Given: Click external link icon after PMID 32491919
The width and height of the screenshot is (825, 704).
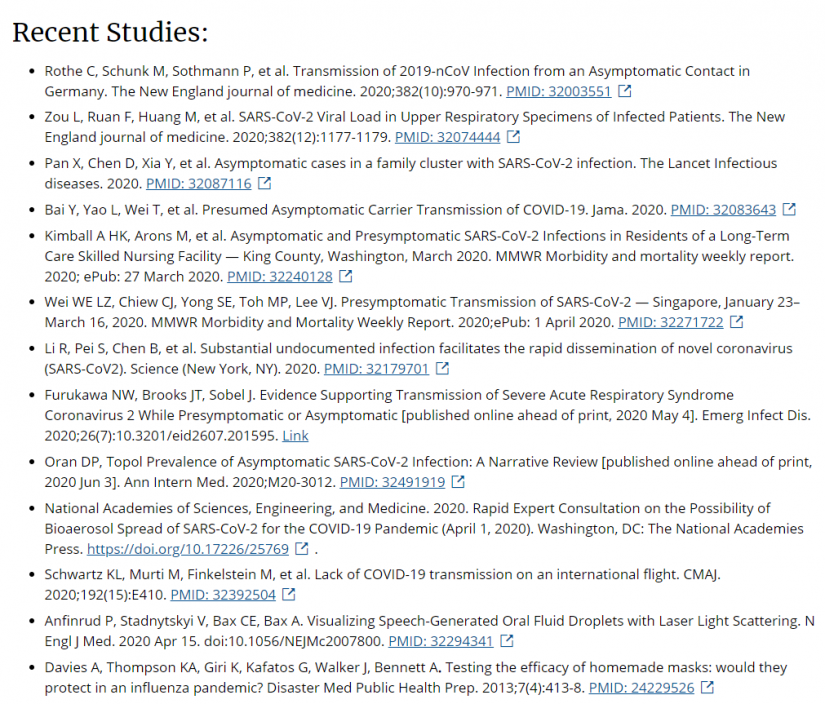Looking at the screenshot, I should coord(458,482).
